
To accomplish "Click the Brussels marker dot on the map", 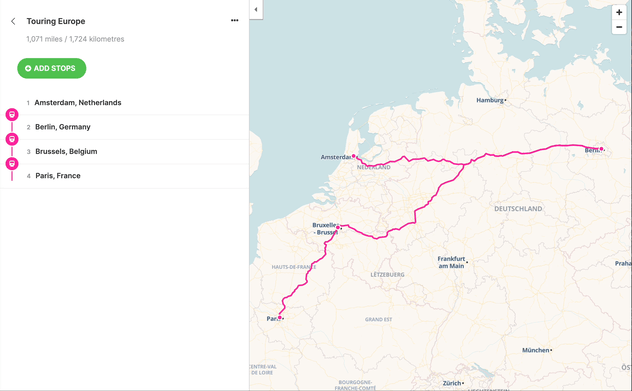I will click(x=338, y=228).
